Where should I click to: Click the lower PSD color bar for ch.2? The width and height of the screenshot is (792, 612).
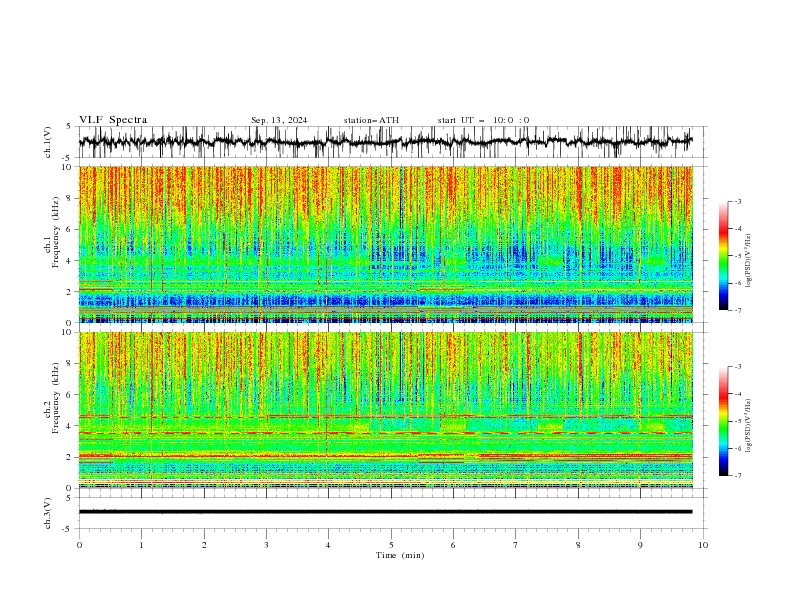(x=723, y=421)
